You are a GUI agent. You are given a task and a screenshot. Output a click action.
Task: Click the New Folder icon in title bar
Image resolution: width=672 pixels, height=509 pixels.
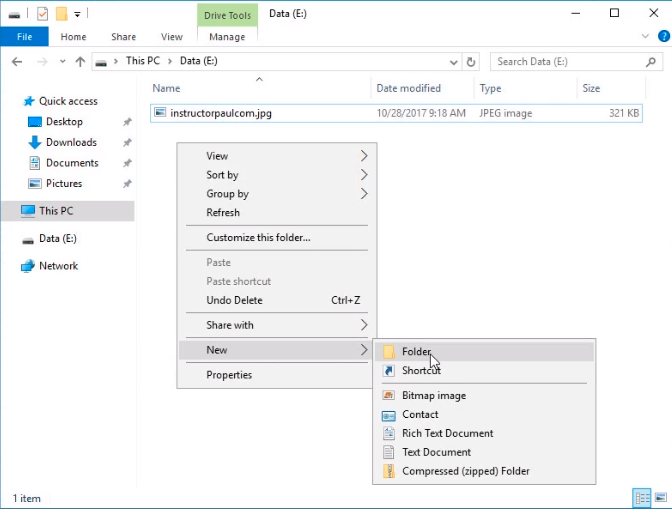62,13
